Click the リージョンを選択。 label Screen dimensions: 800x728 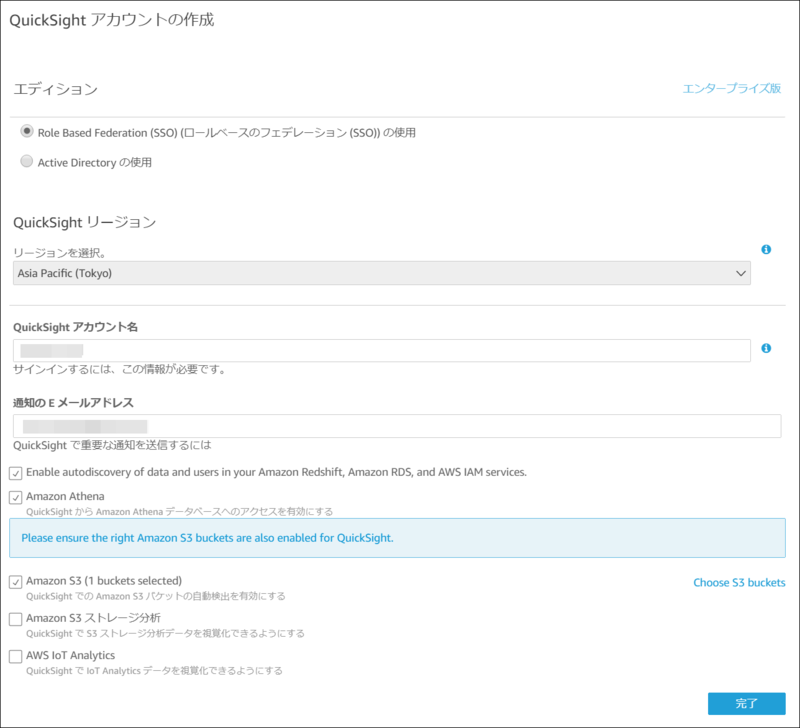(59, 253)
